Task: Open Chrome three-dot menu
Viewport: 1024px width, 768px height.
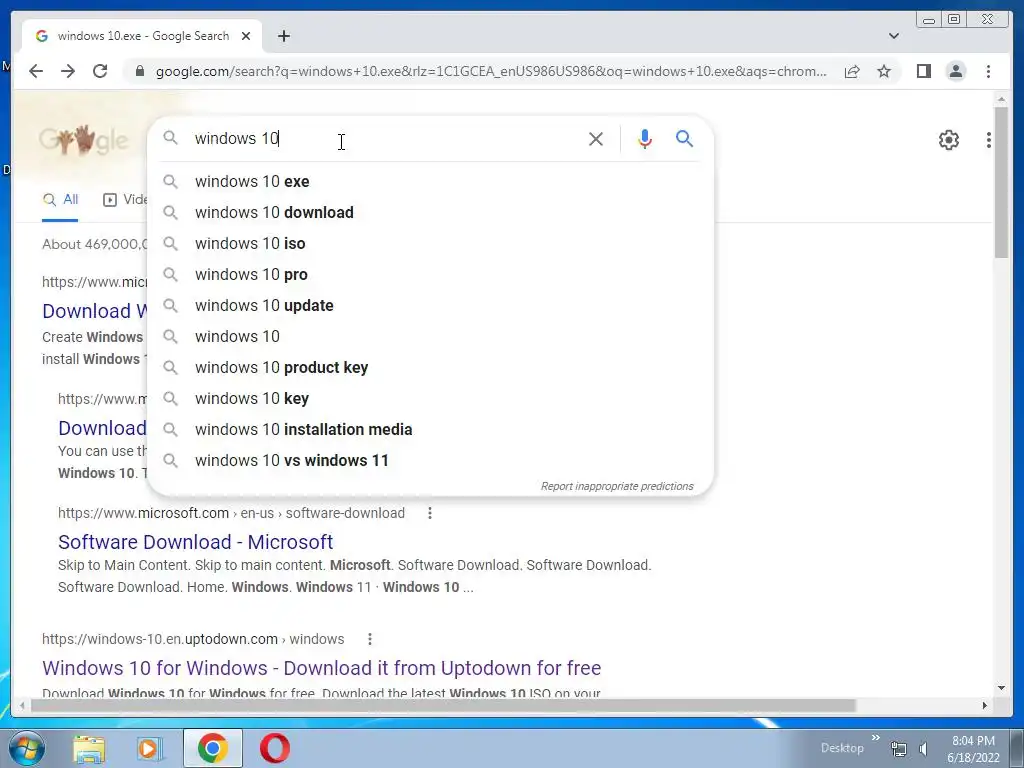Action: coord(988,71)
